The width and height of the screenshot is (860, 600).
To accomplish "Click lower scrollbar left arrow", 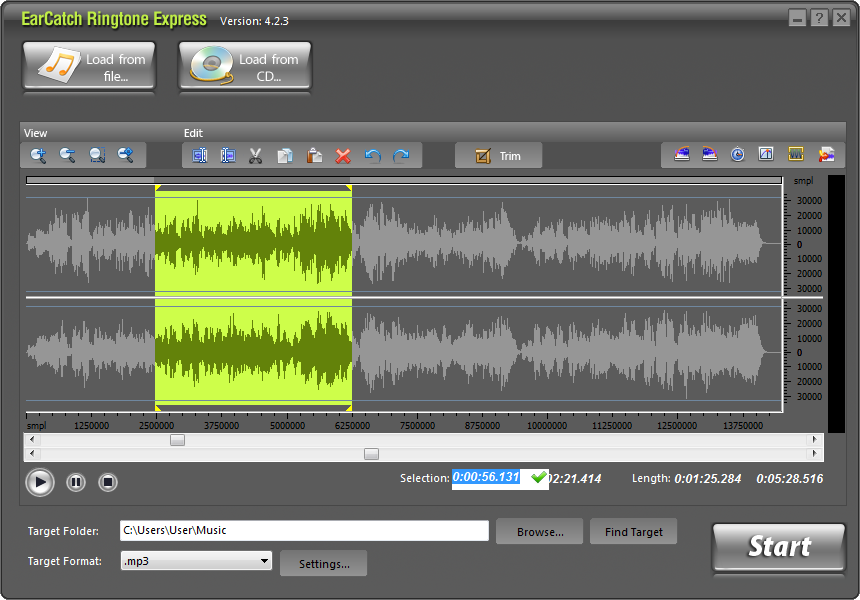I will (x=32, y=454).
